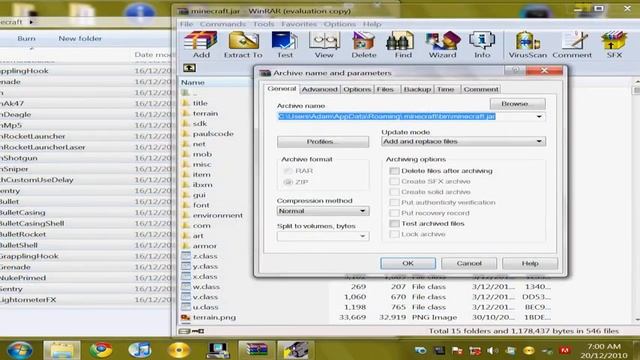Switch to the Comment tab

click(x=481, y=89)
